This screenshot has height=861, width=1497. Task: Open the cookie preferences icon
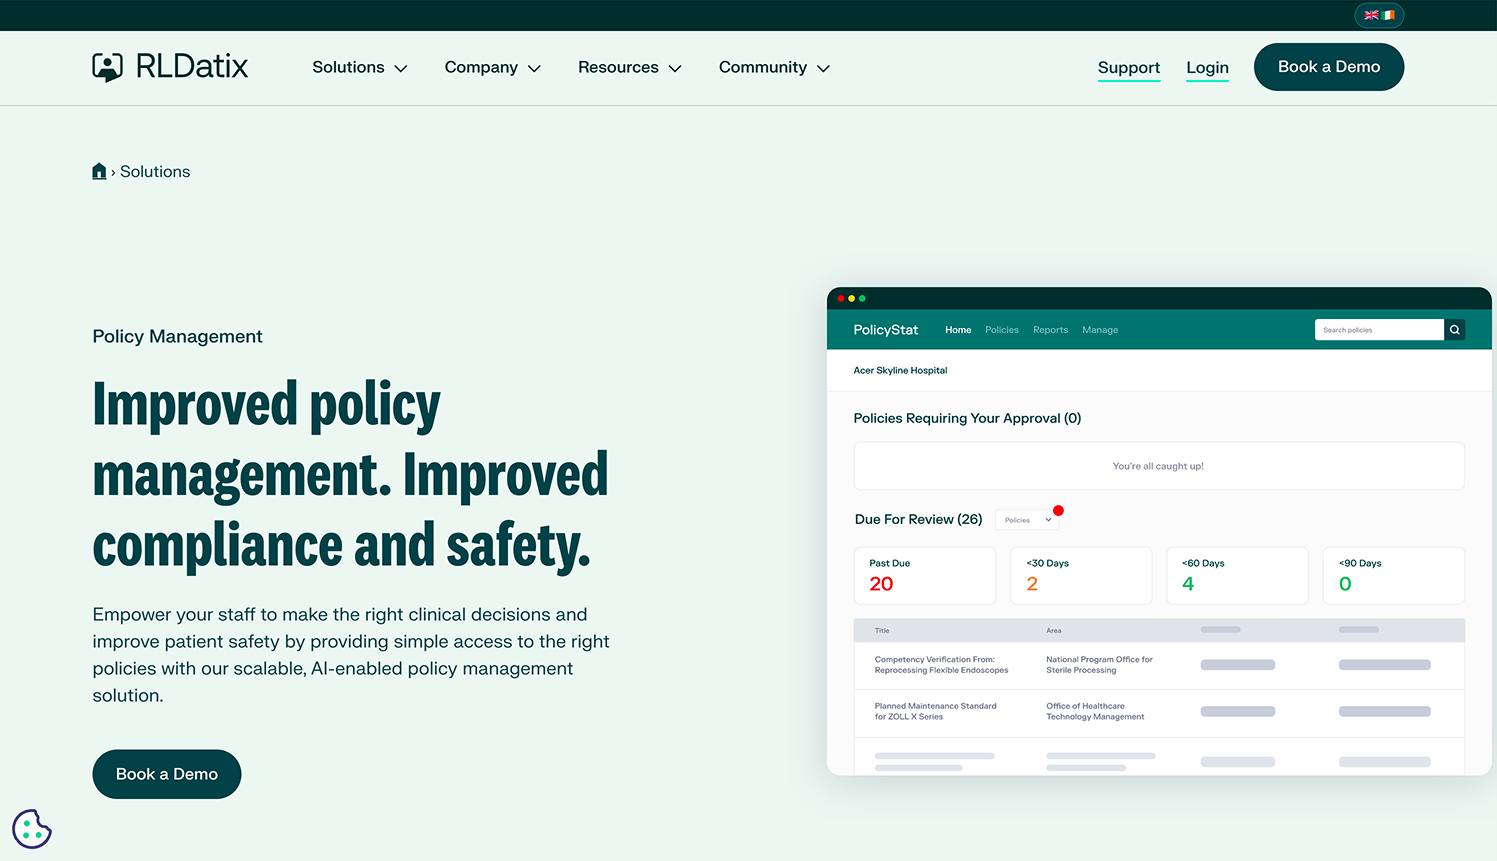[32, 829]
